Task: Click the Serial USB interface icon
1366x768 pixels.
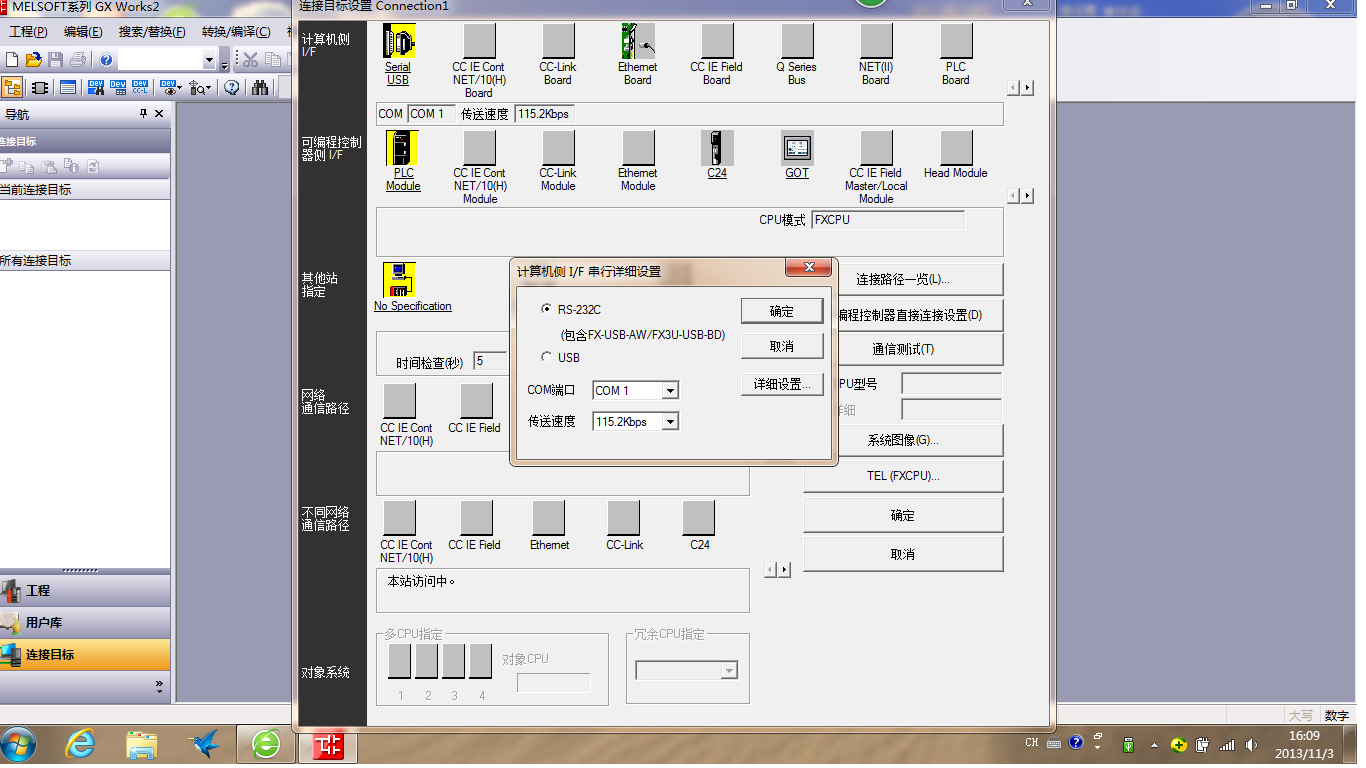Action: coord(398,42)
